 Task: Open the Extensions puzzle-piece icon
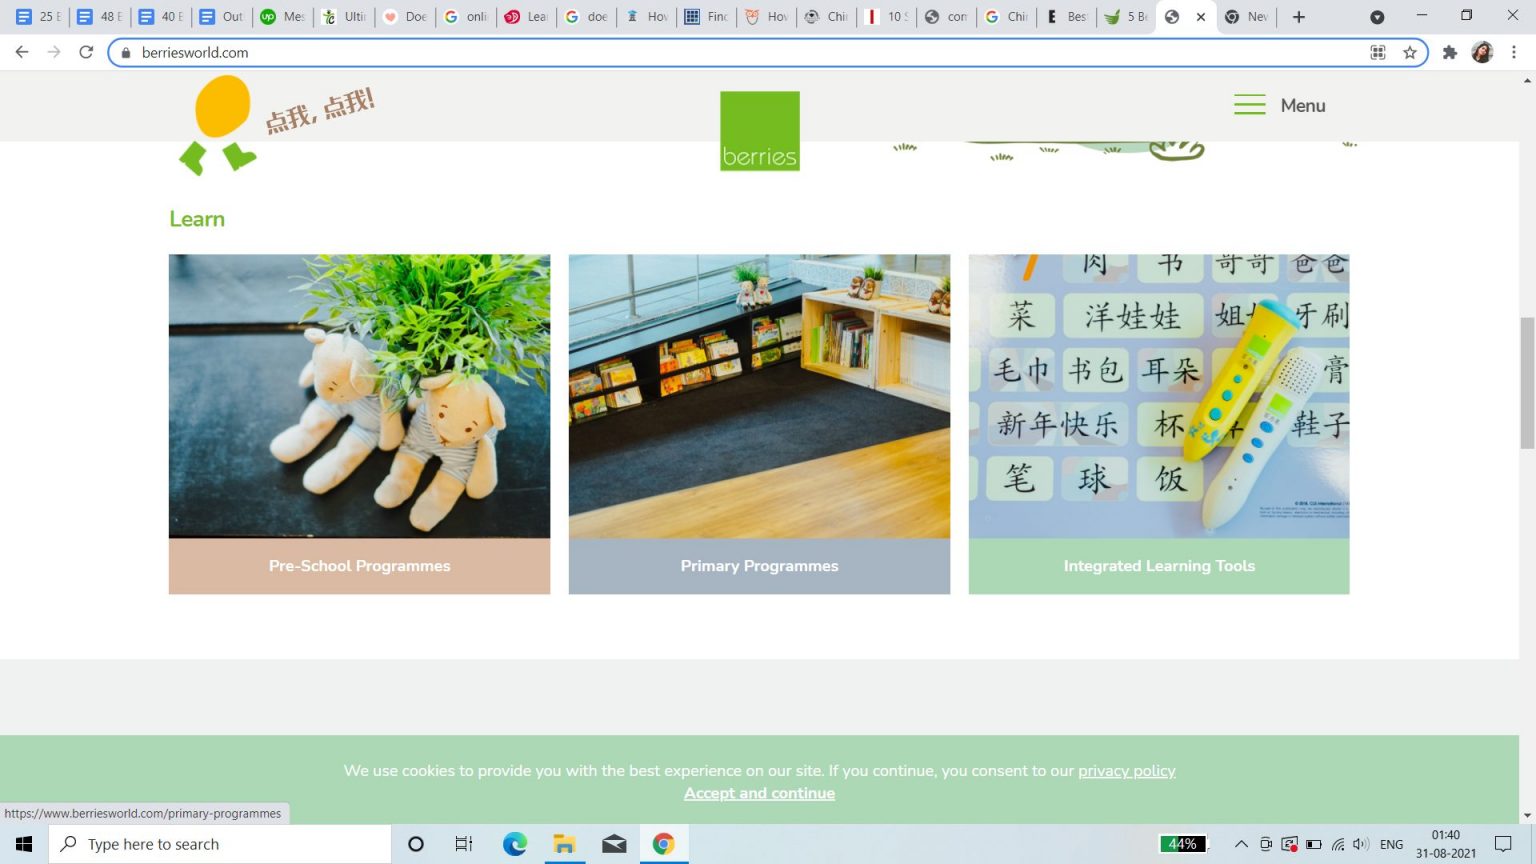pos(1450,52)
